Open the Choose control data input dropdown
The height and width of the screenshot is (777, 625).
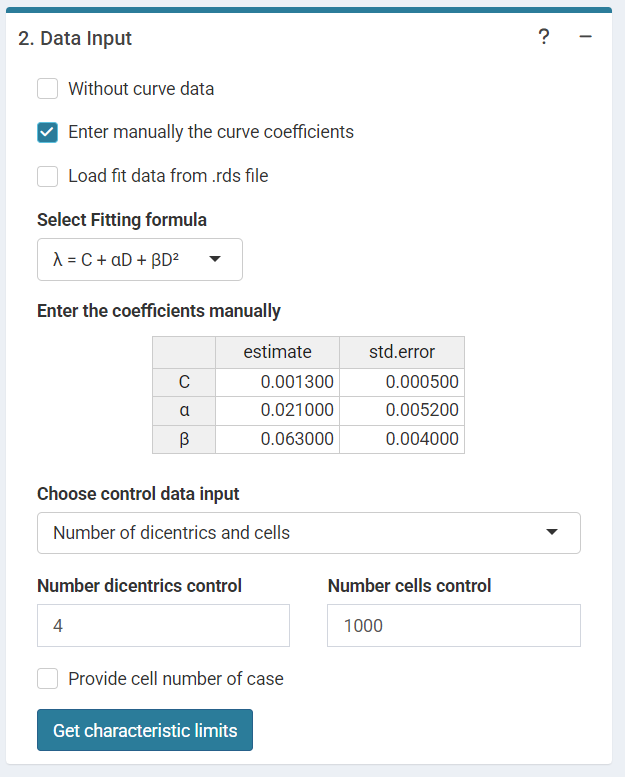[x=309, y=533]
